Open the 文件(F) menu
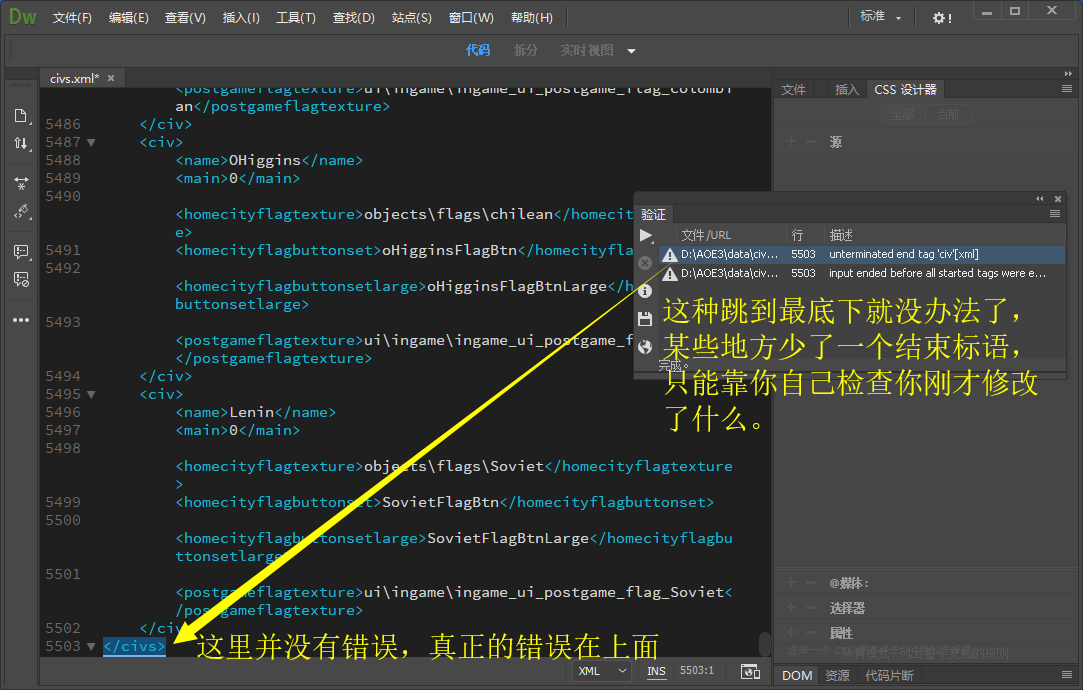This screenshot has height=690, width=1083. click(72, 18)
